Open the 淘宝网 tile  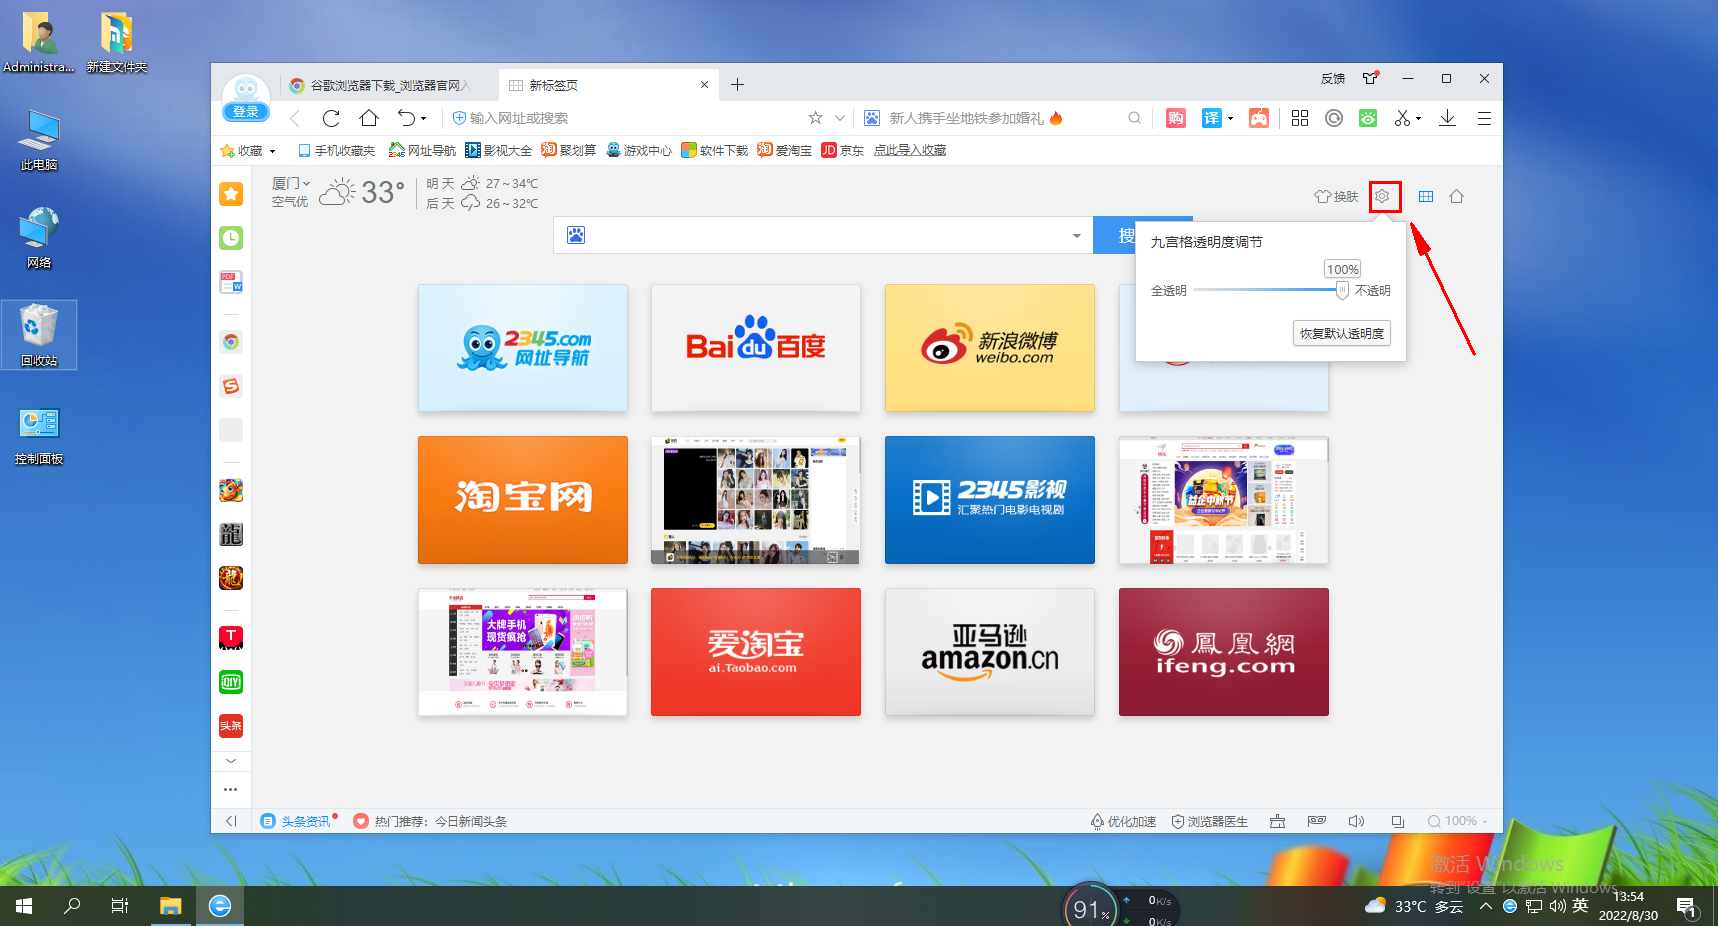[x=523, y=500]
